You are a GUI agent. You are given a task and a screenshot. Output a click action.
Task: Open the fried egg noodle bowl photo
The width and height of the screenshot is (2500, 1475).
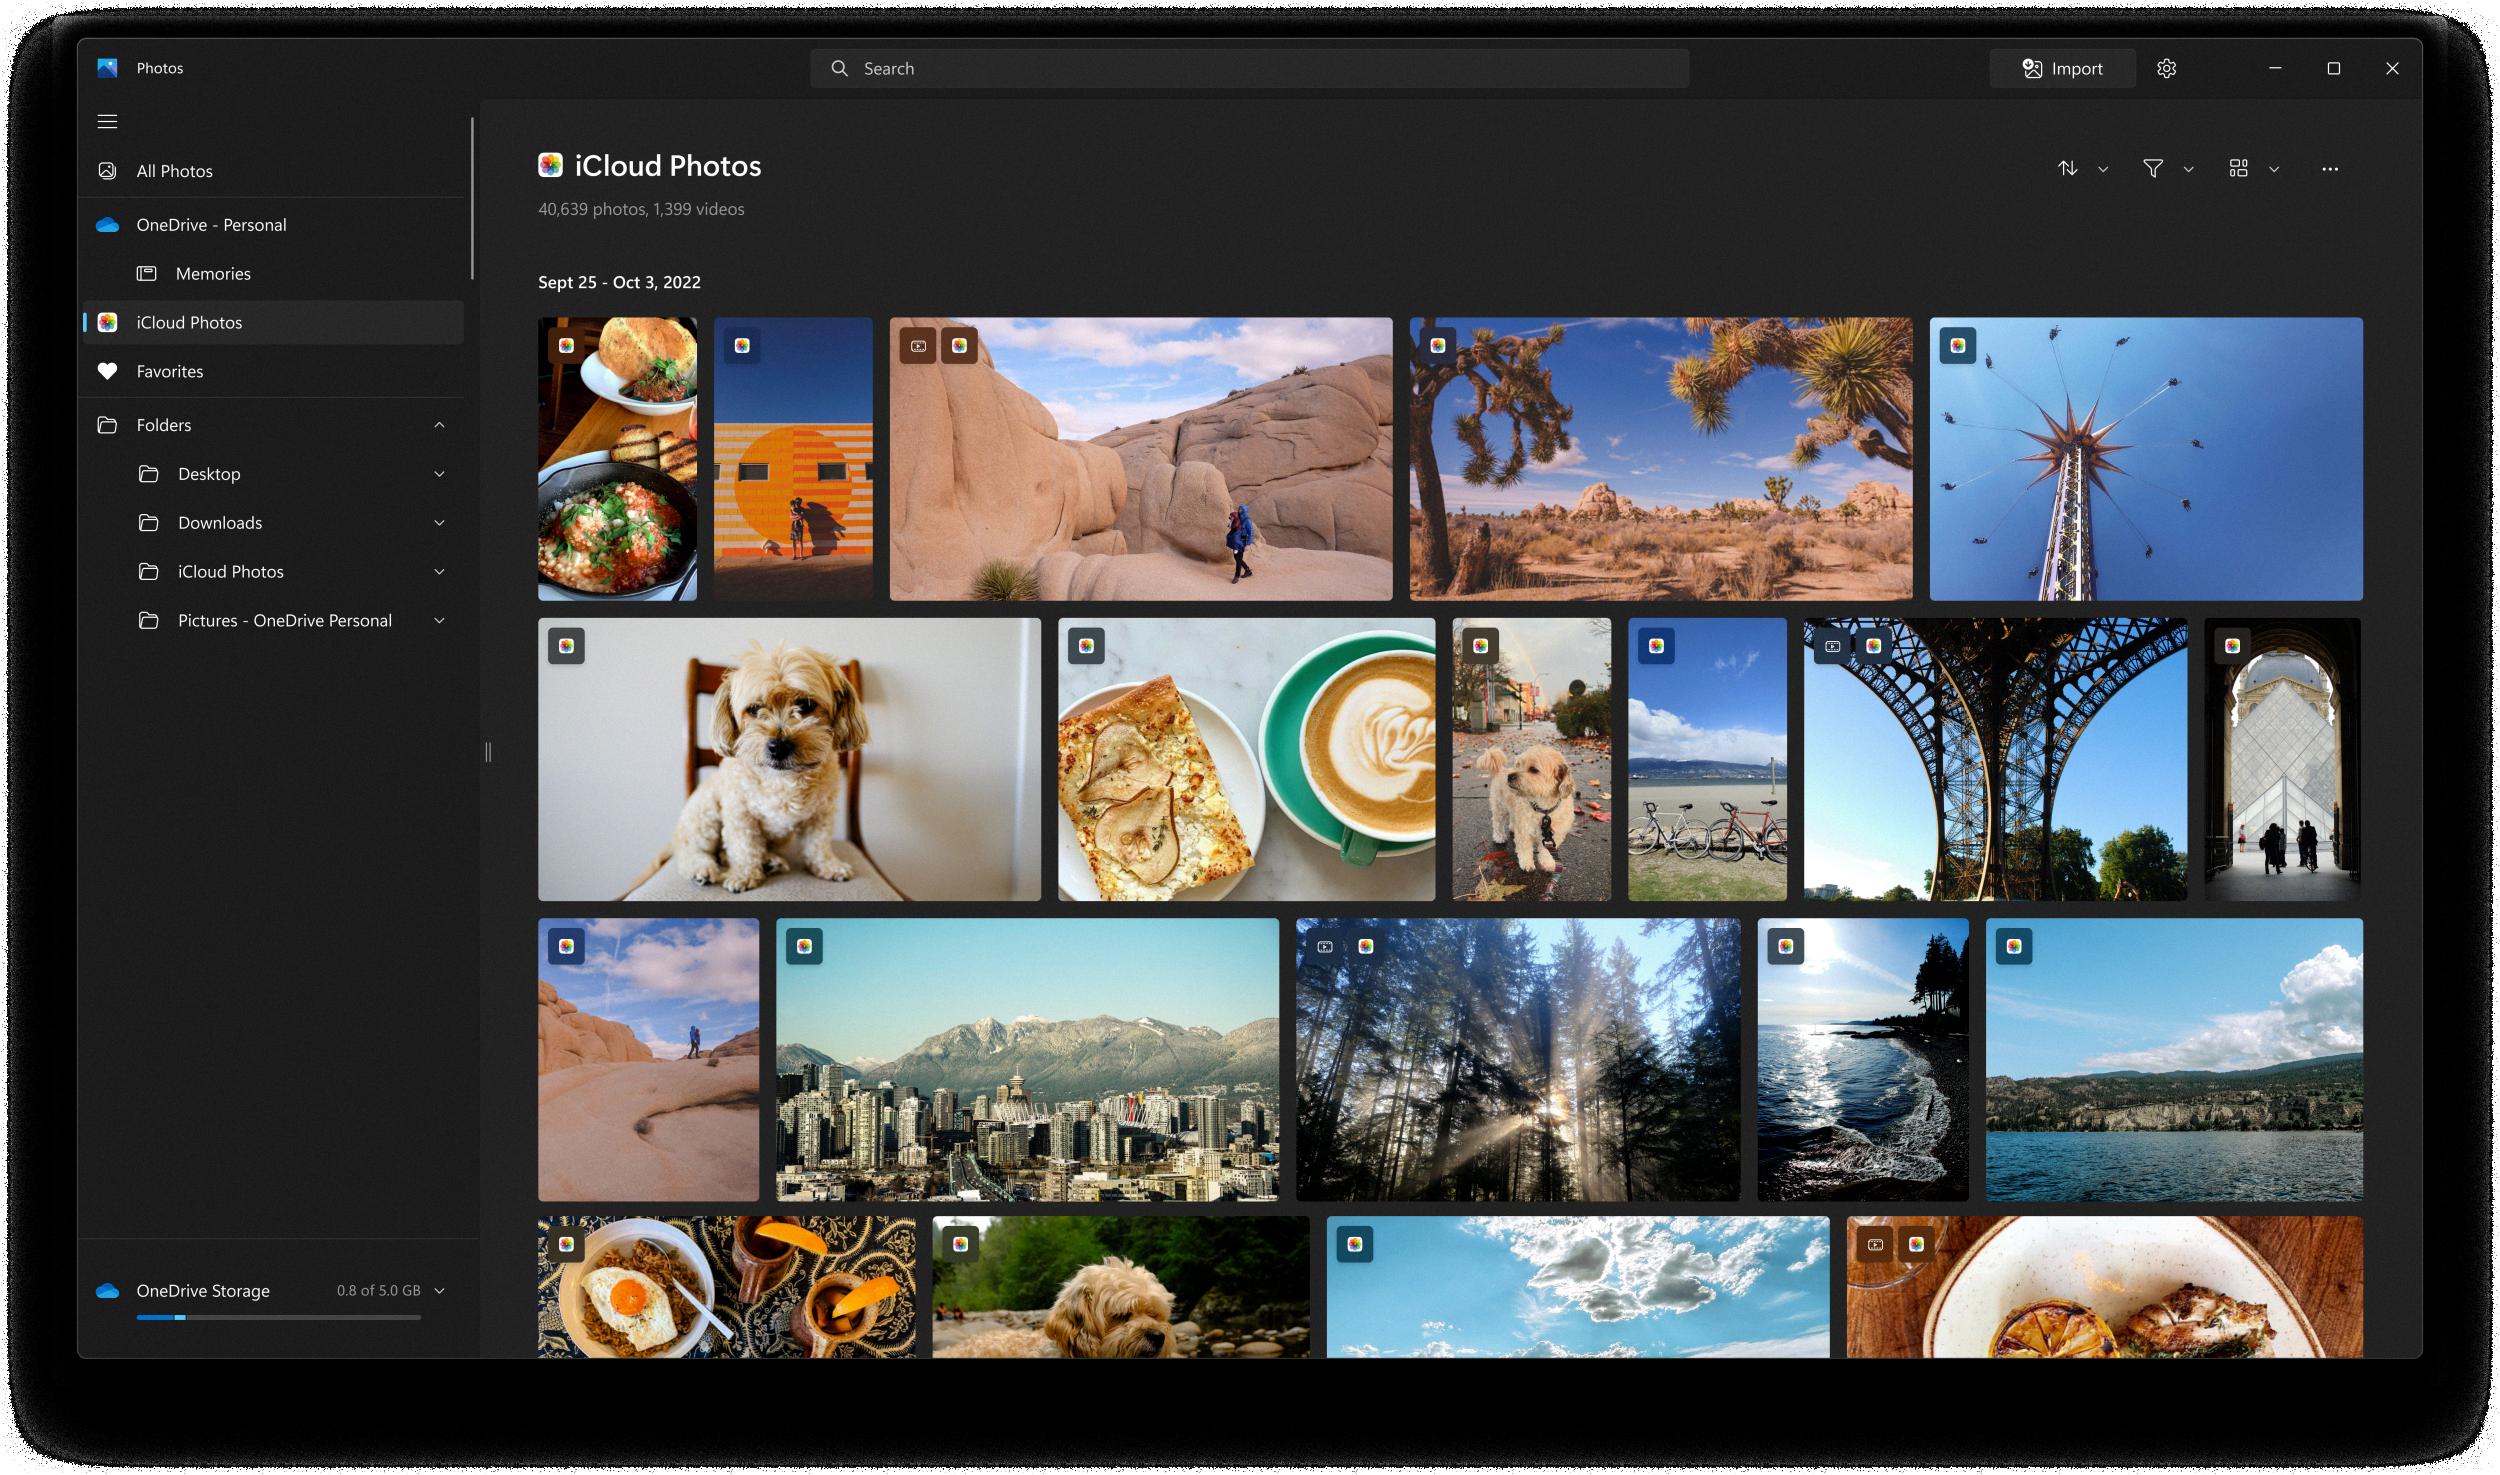tap(726, 1287)
